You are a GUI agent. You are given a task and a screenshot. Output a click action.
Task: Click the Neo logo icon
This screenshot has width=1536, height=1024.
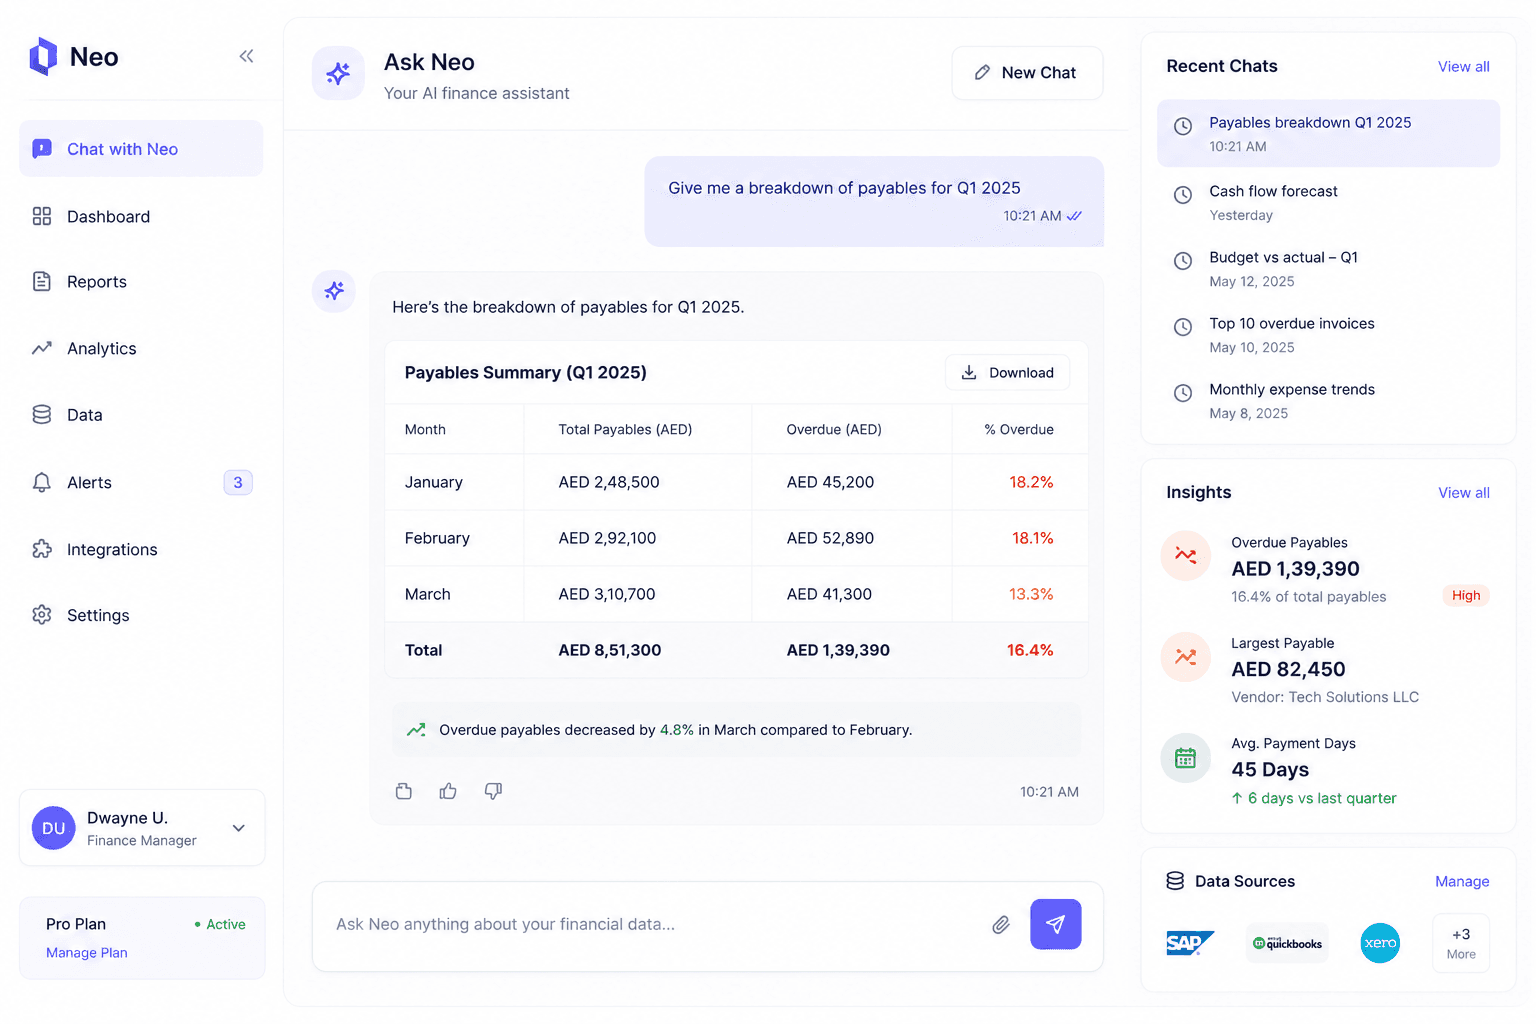pyautogui.click(x=43, y=57)
